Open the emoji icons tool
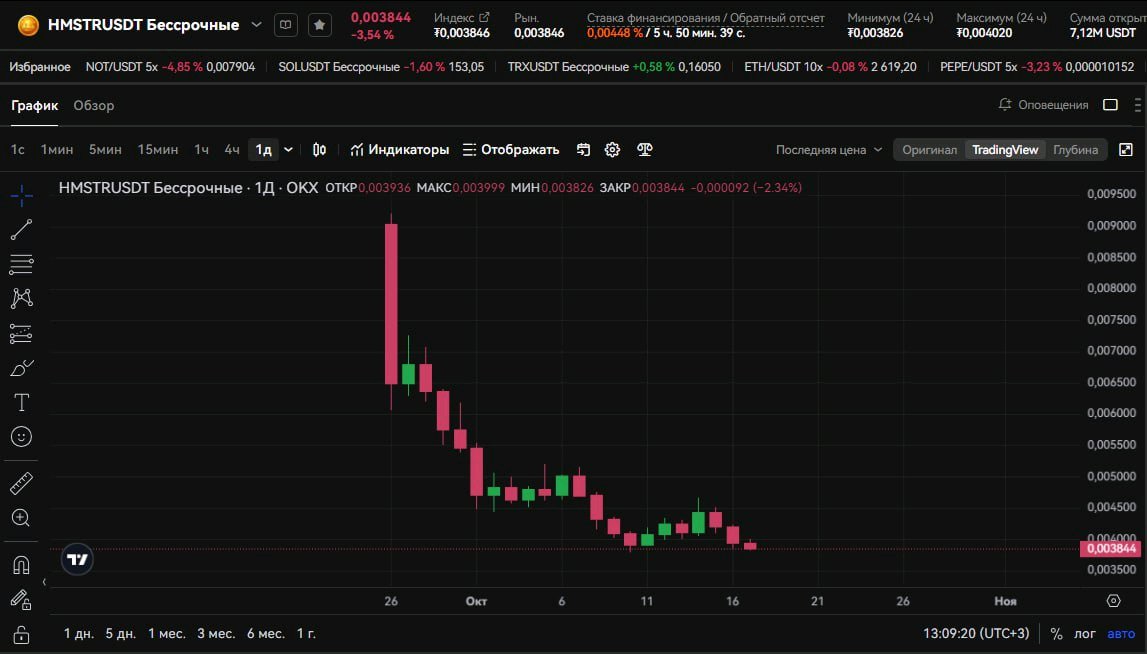The image size is (1147, 654). pyautogui.click(x=21, y=437)
